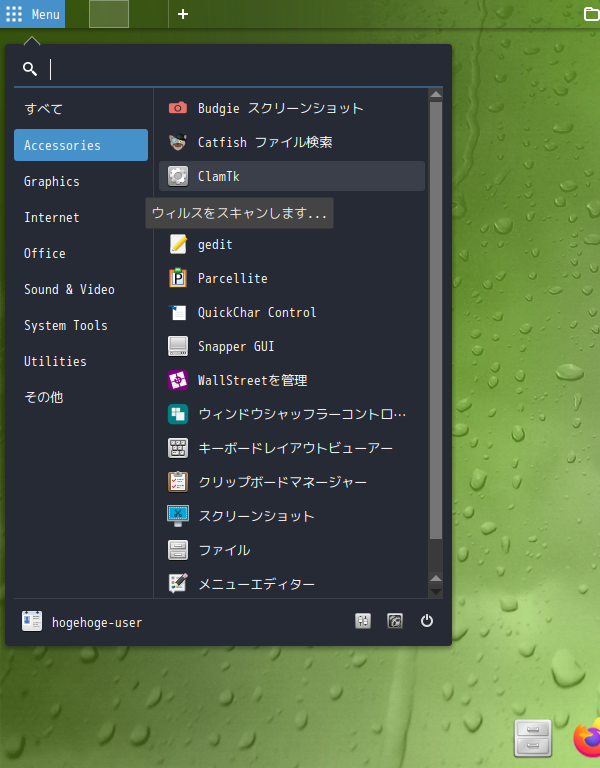Open settings sliders icon in menu footer
Viewport: 600px width, 768px height.
click(363, 621)
